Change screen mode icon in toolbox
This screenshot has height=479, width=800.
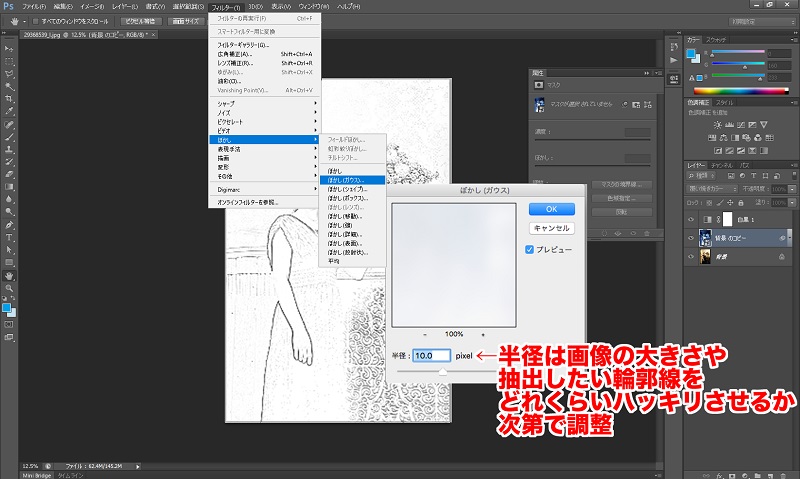9,337
